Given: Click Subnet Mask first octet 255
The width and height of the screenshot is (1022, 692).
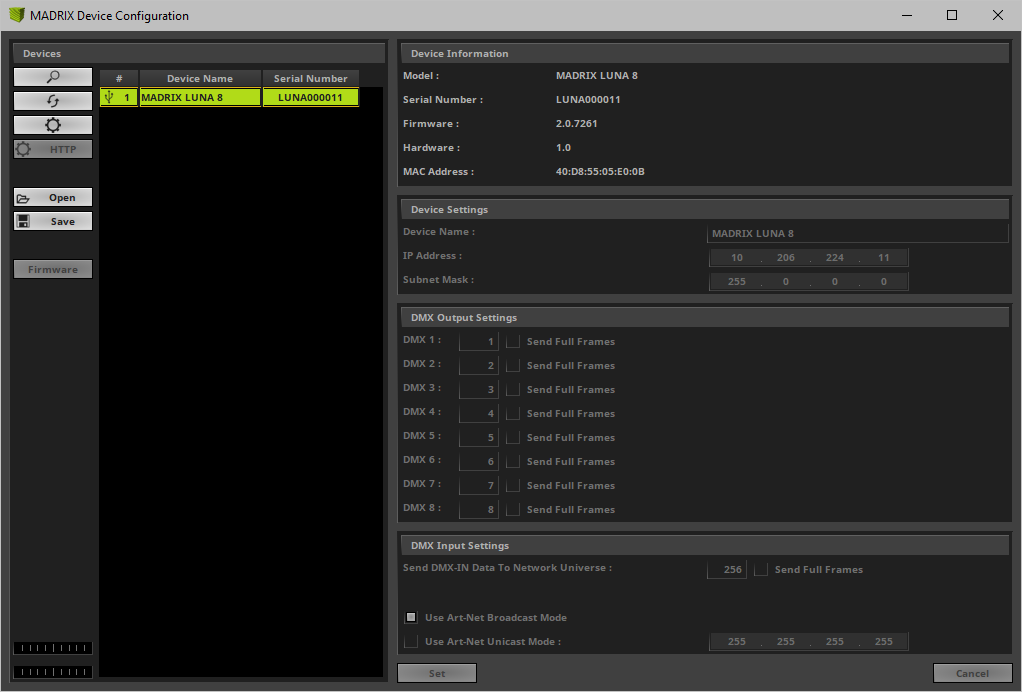Looking at the screenshot, I should coord(737,281).
